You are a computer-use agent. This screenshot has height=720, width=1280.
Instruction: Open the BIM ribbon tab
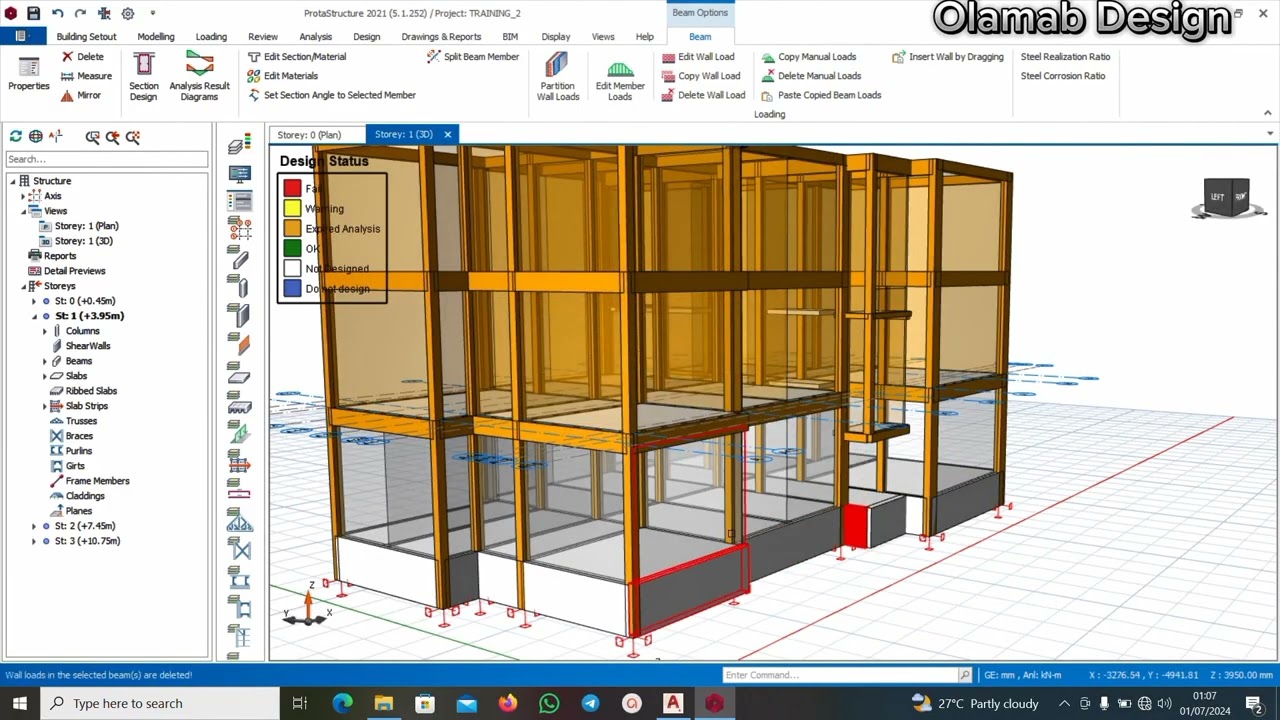(x=510, y=36)
